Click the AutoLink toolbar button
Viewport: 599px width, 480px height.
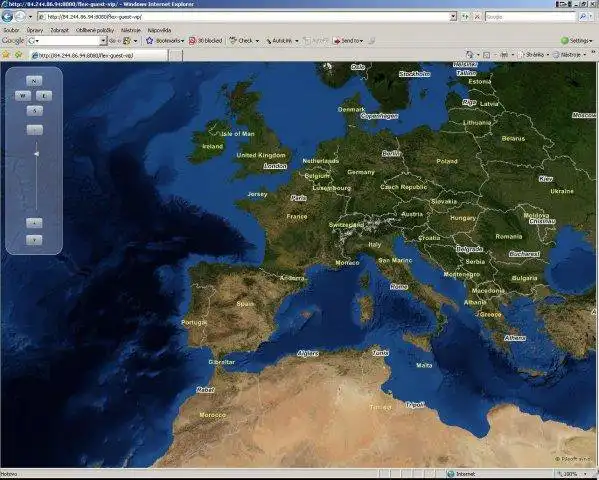(x=279, y=41)
